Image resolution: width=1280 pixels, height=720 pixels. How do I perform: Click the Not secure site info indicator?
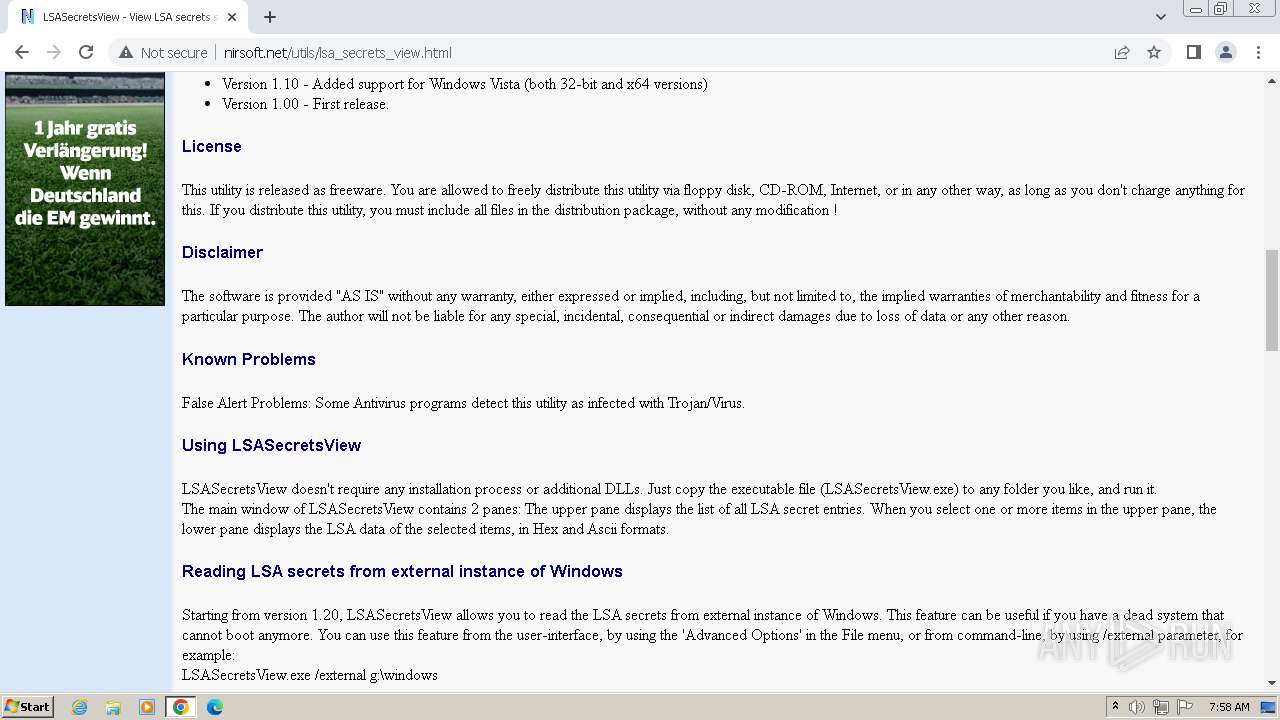[x=163, y=53]
